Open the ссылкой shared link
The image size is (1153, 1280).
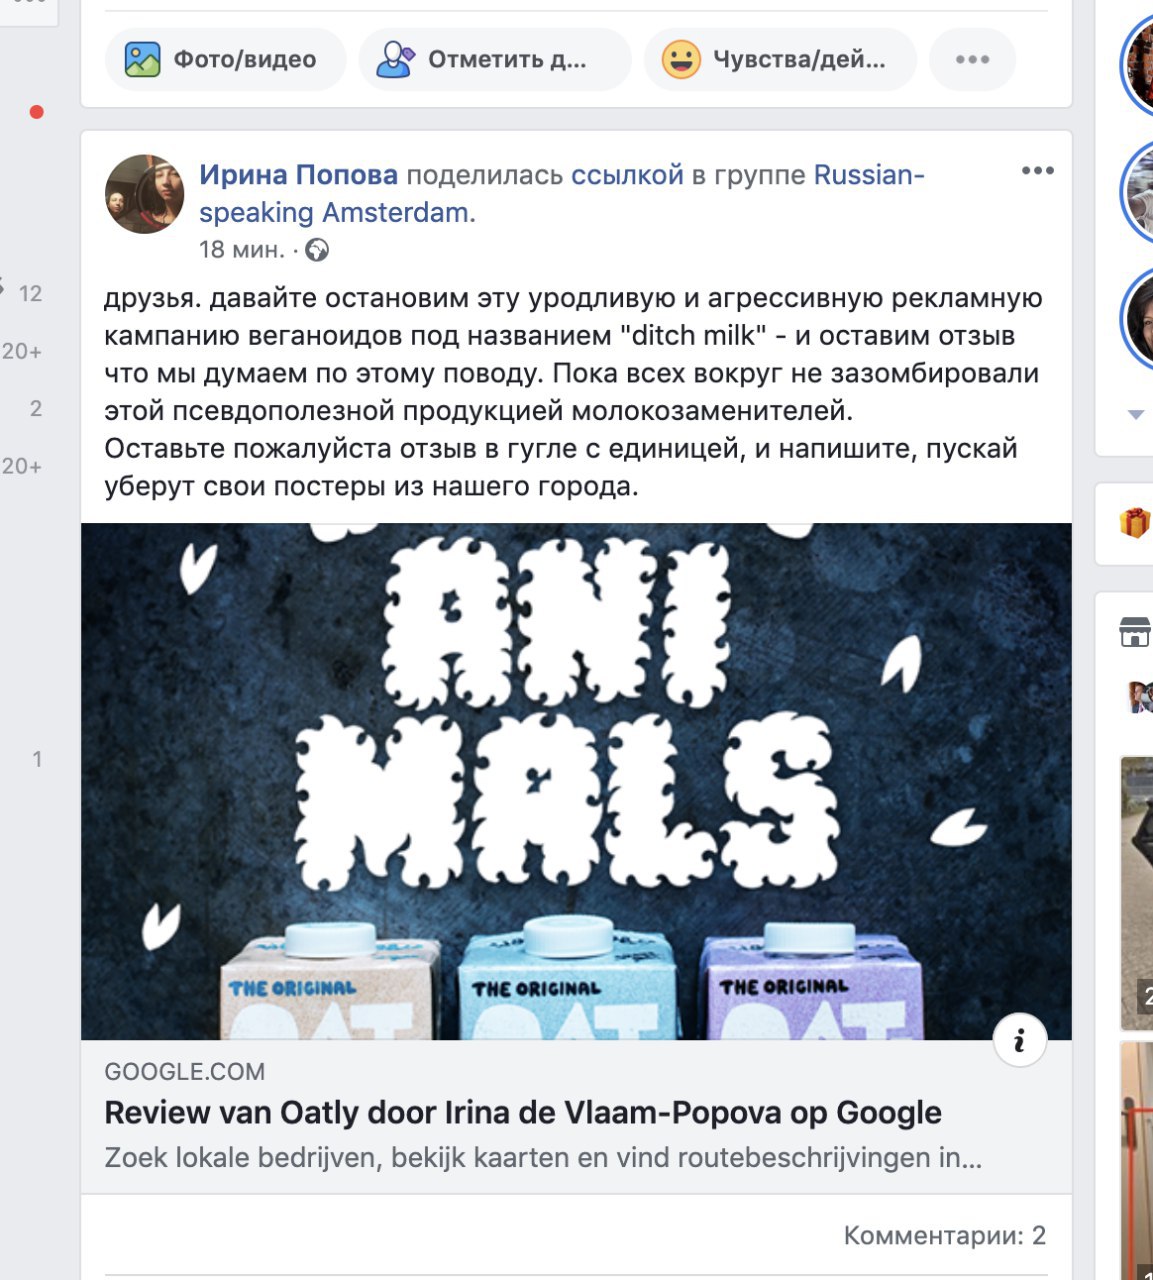(627, 175)
